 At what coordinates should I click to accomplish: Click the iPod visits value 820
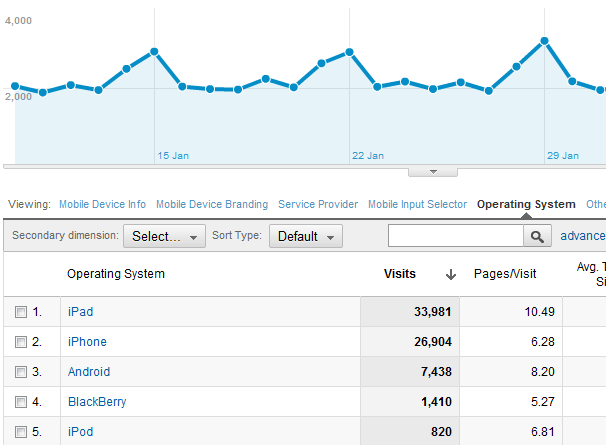[x=441, y=432]
